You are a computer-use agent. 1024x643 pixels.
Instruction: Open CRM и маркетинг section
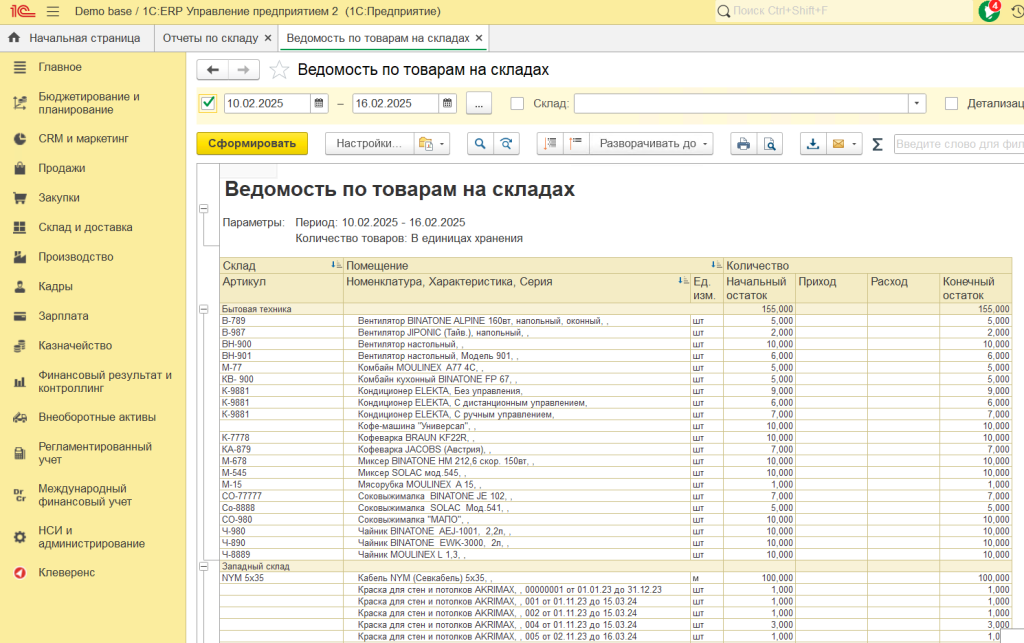[83, 138]
